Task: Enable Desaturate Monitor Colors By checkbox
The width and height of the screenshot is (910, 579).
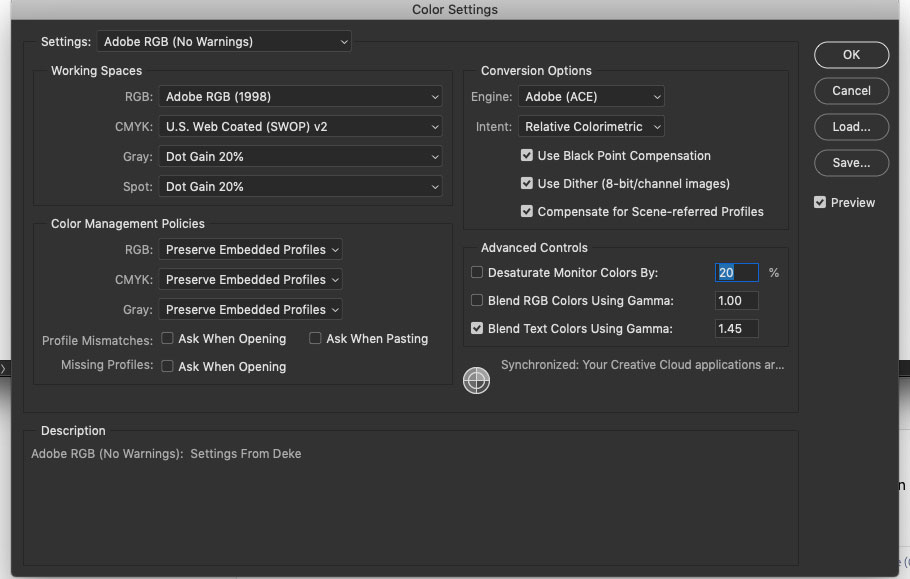Action: 477,272
